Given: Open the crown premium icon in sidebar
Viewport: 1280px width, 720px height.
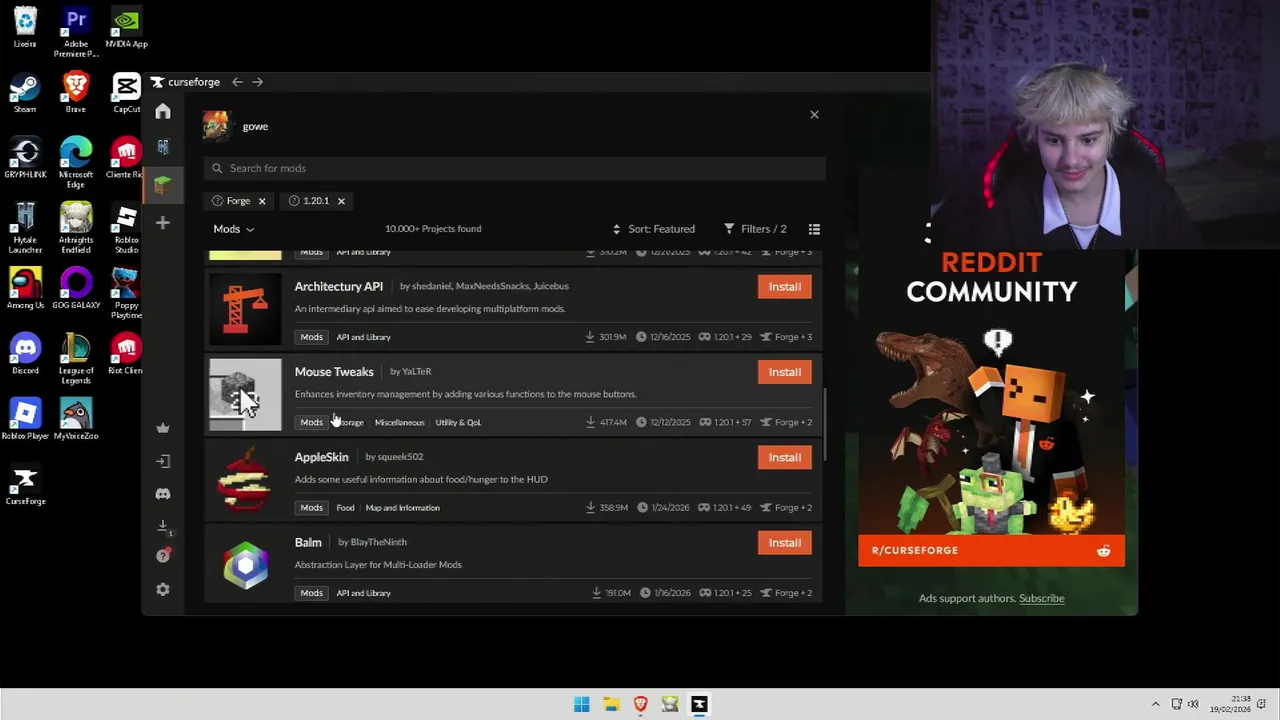Looking at the screenshot, I should click(x=163, y=428).
